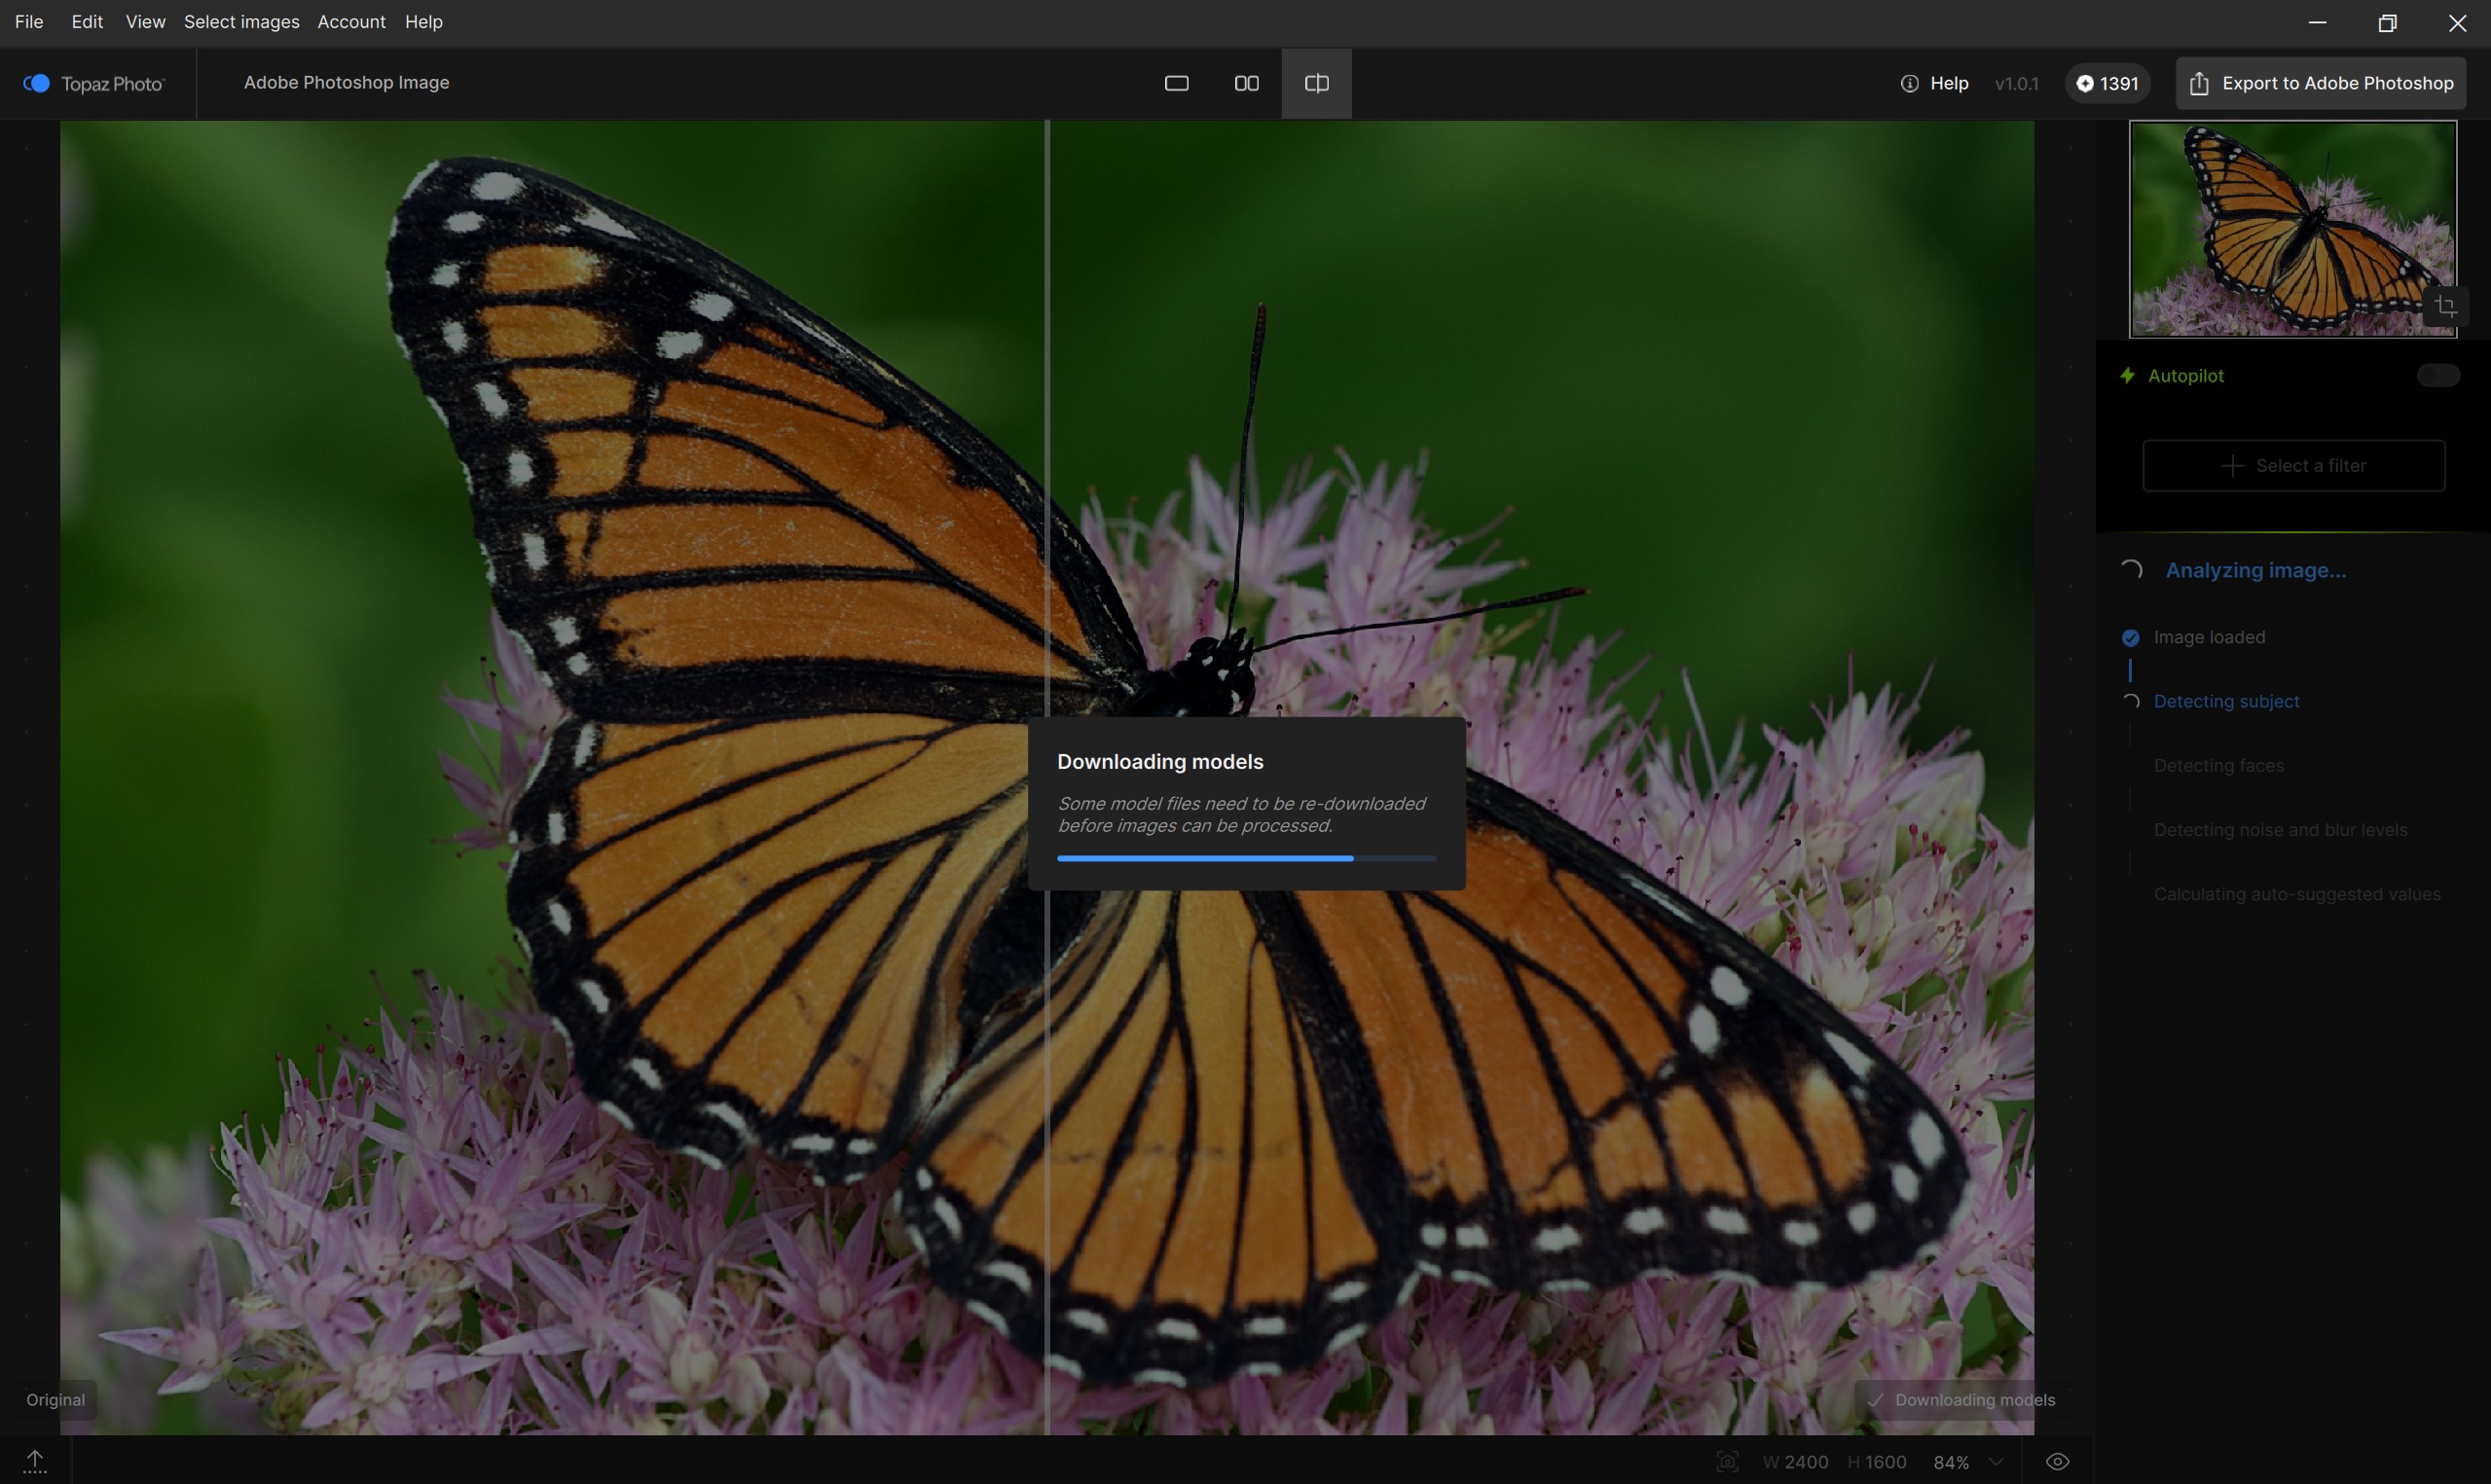Screen dimensions: 2491x1484
Task: Switch to side-by-side view
Action: click(x=1246, y=83)
